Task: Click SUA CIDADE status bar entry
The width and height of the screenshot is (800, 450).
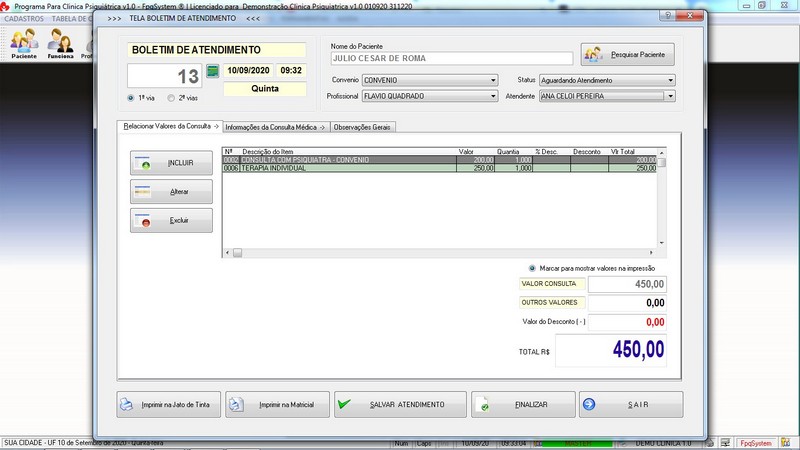Action: tap(84, 443)
